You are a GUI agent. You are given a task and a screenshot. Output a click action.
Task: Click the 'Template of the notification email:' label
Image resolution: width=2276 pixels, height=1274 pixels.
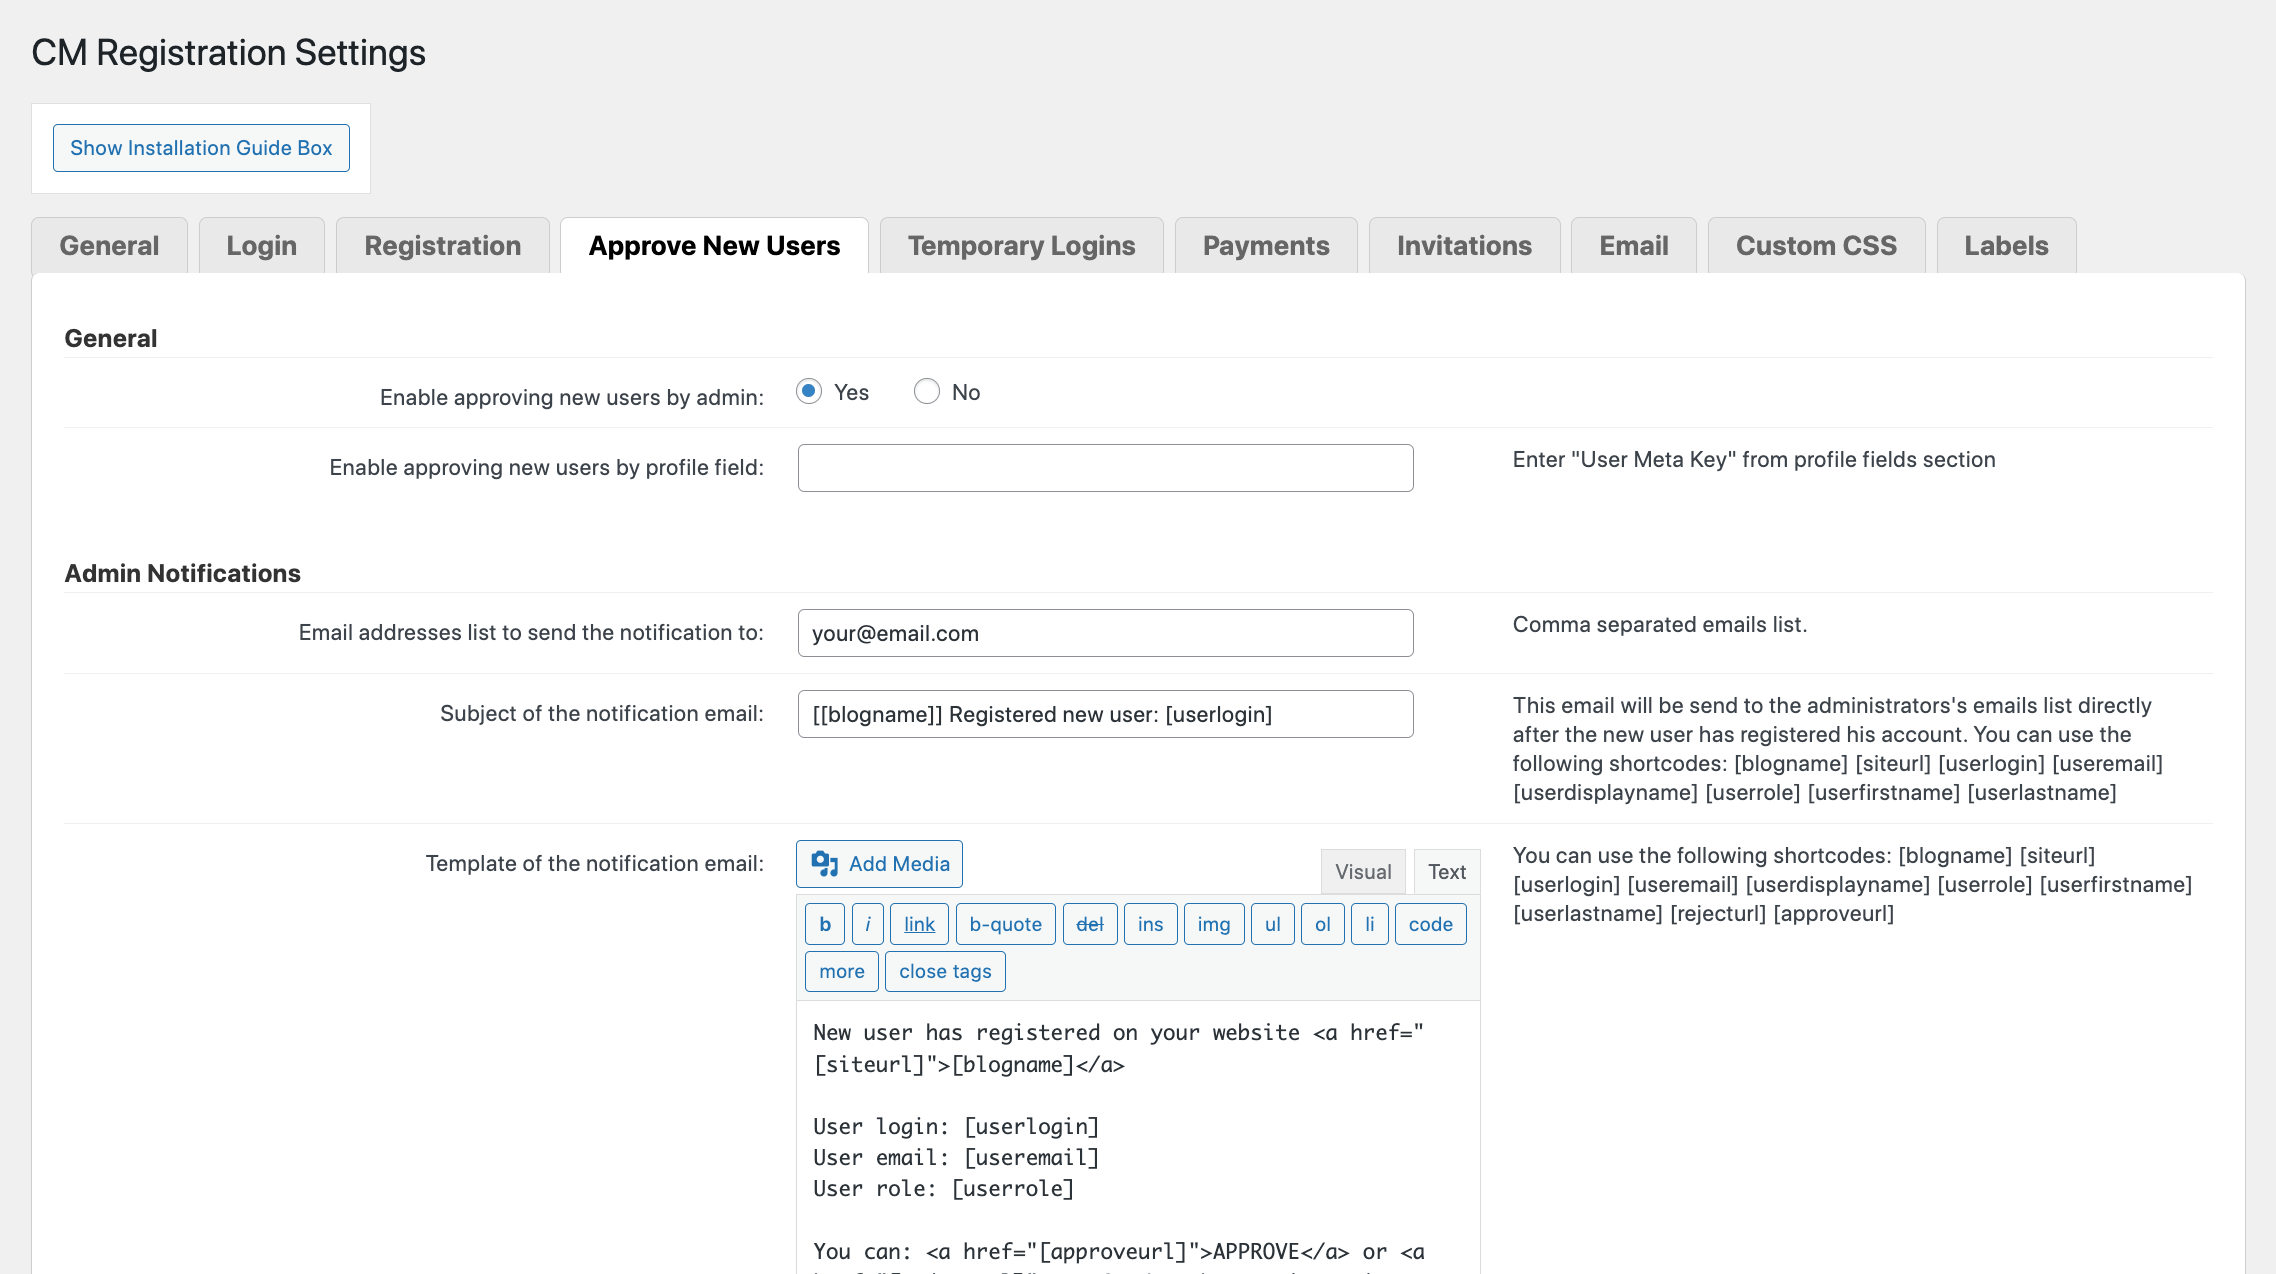[x=595, y=863]
